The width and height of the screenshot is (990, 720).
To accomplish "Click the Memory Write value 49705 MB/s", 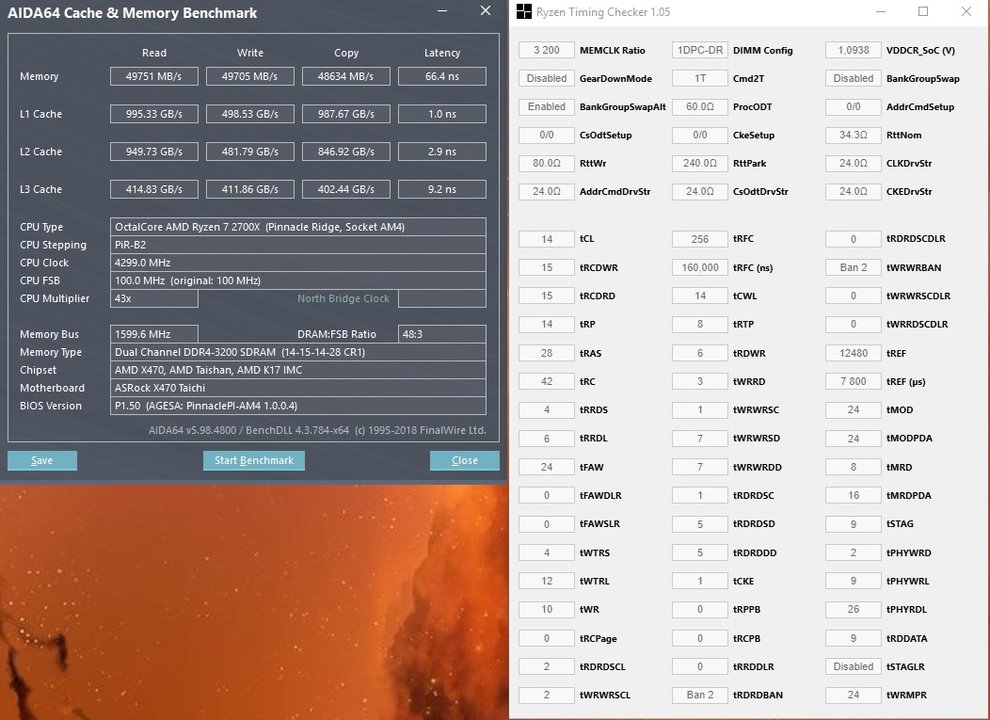I will [250, 76].
